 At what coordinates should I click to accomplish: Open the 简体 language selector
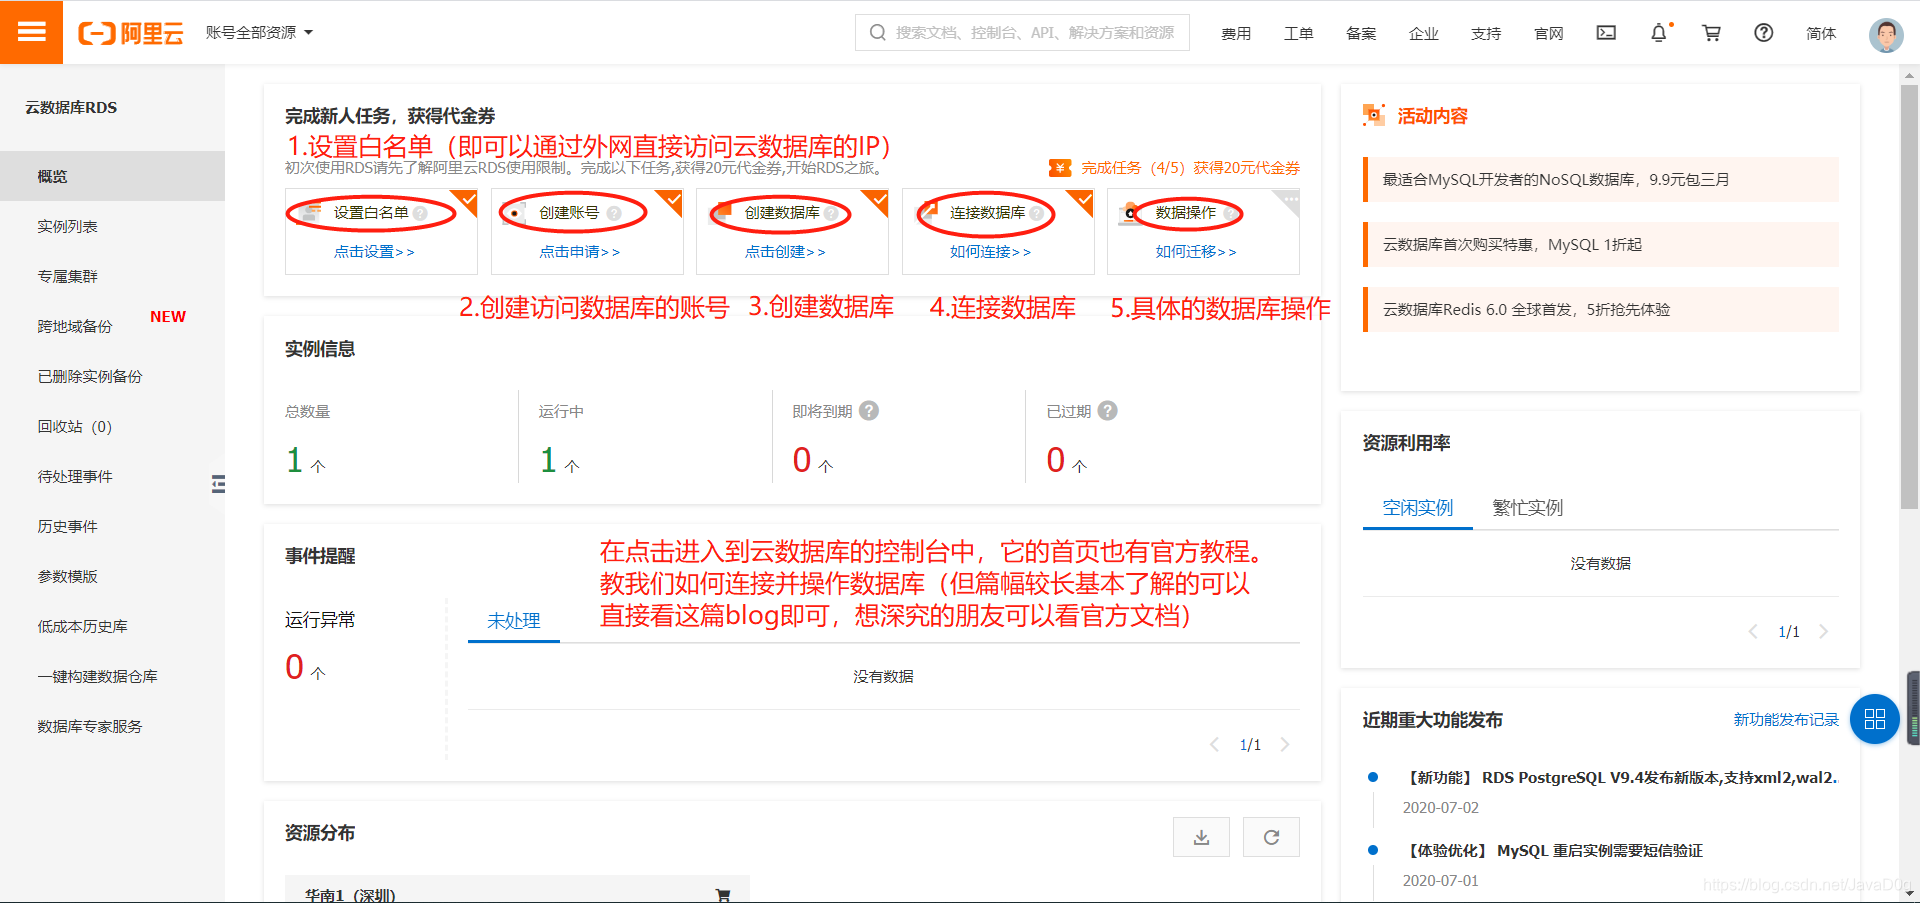pos(1821,33)
